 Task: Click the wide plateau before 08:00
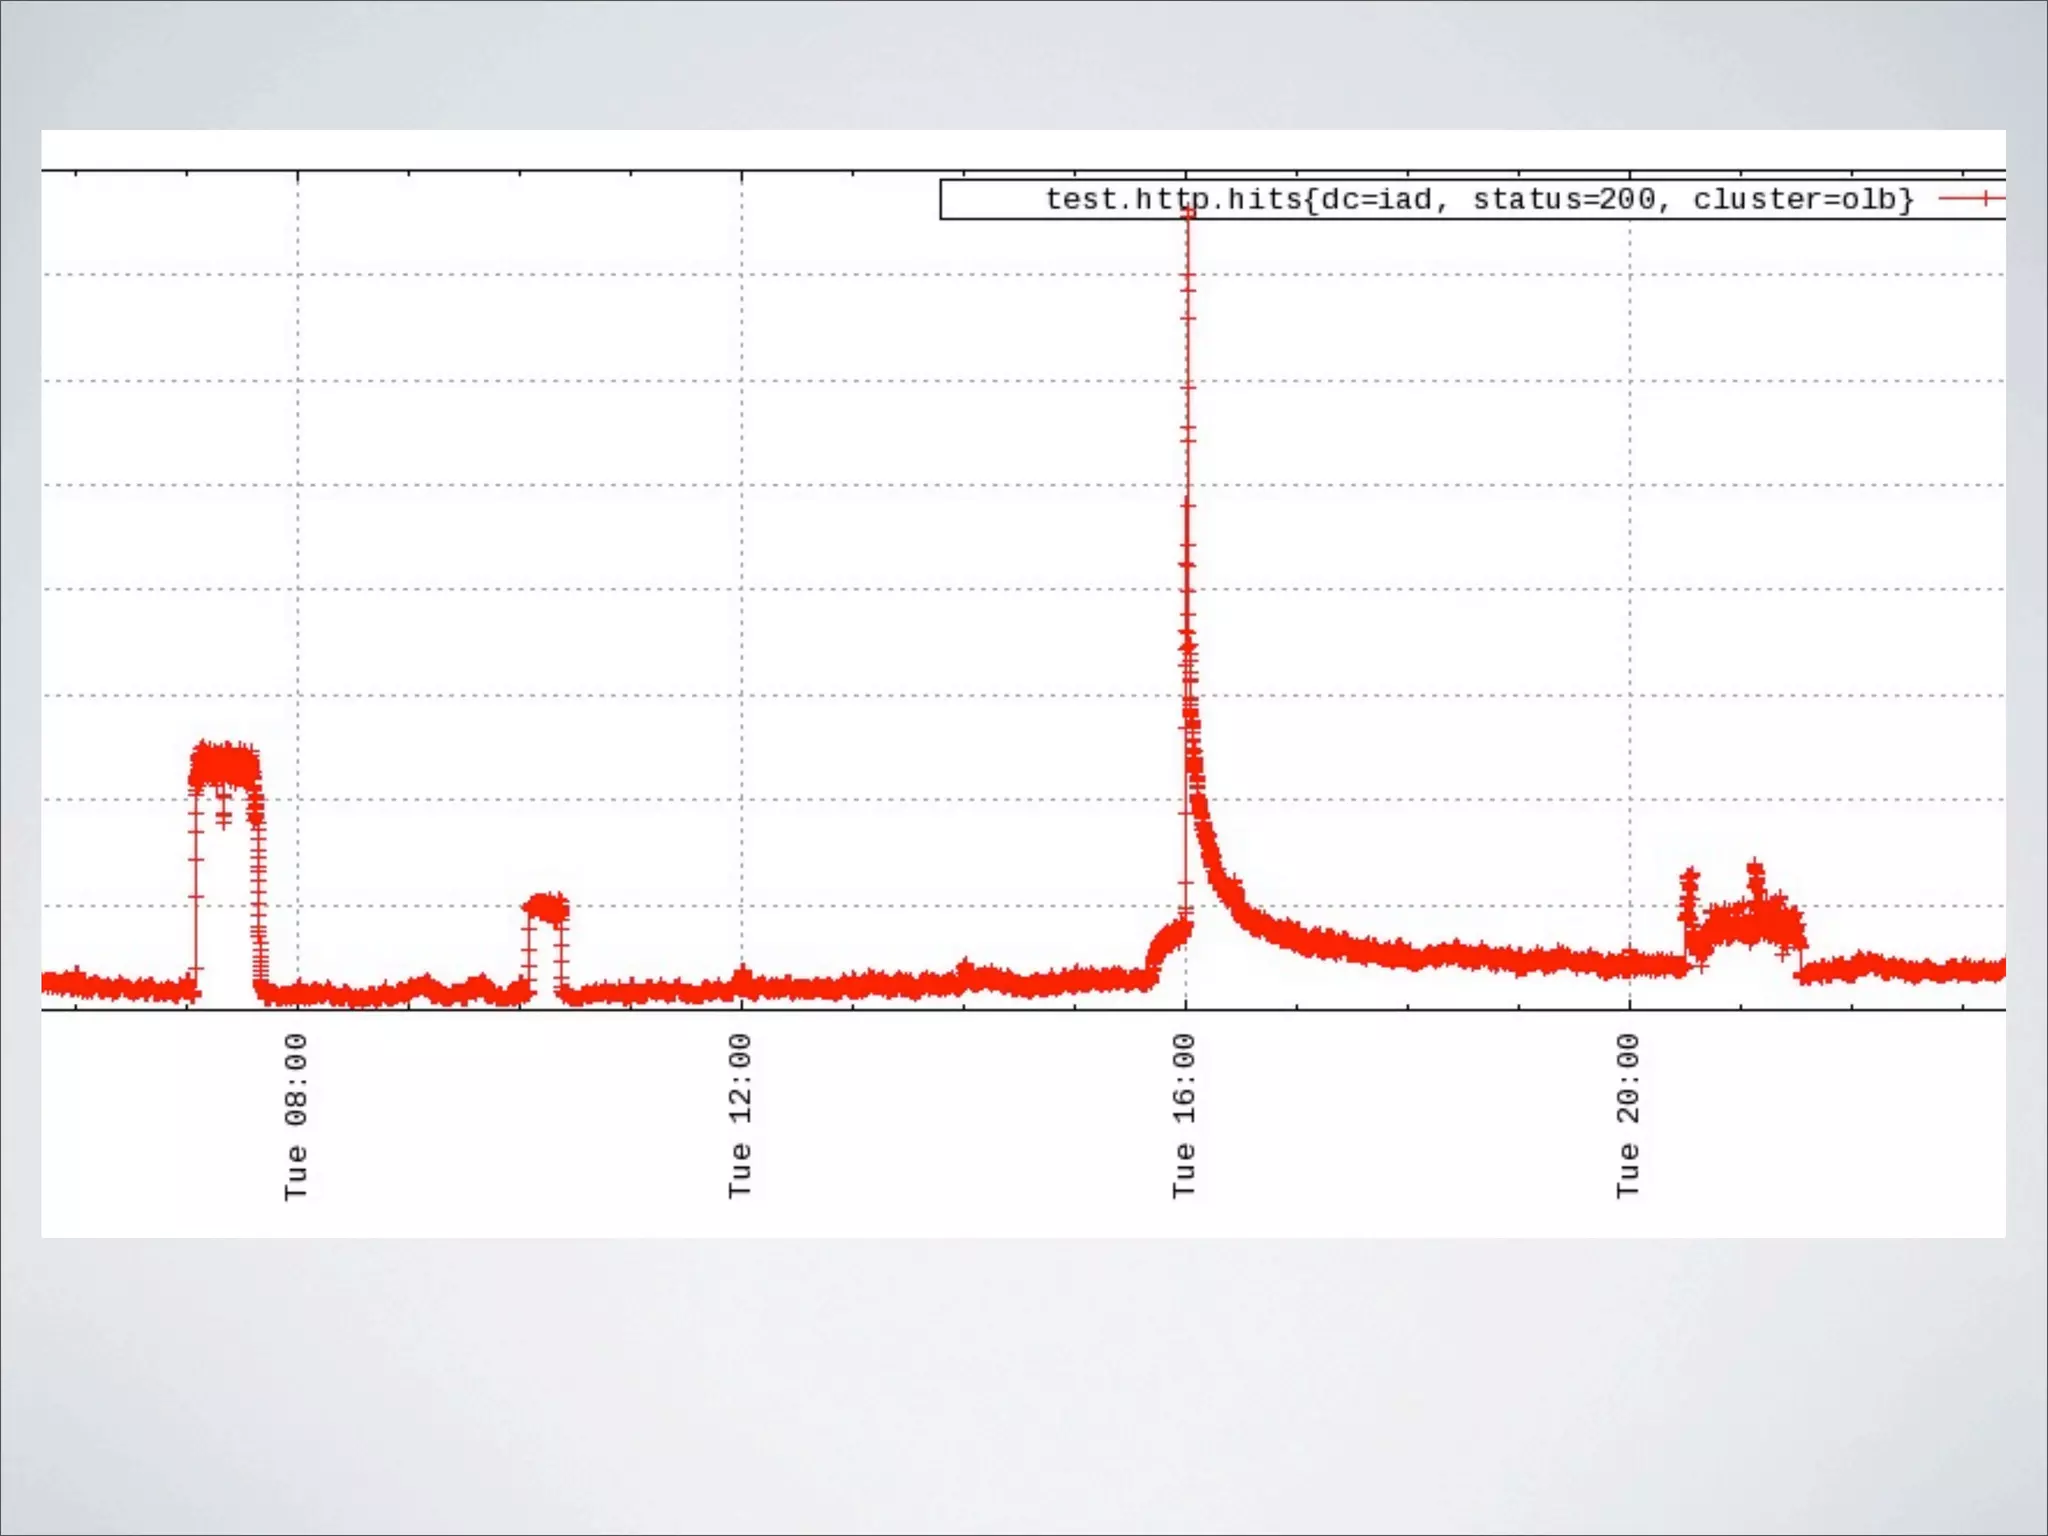225,767
